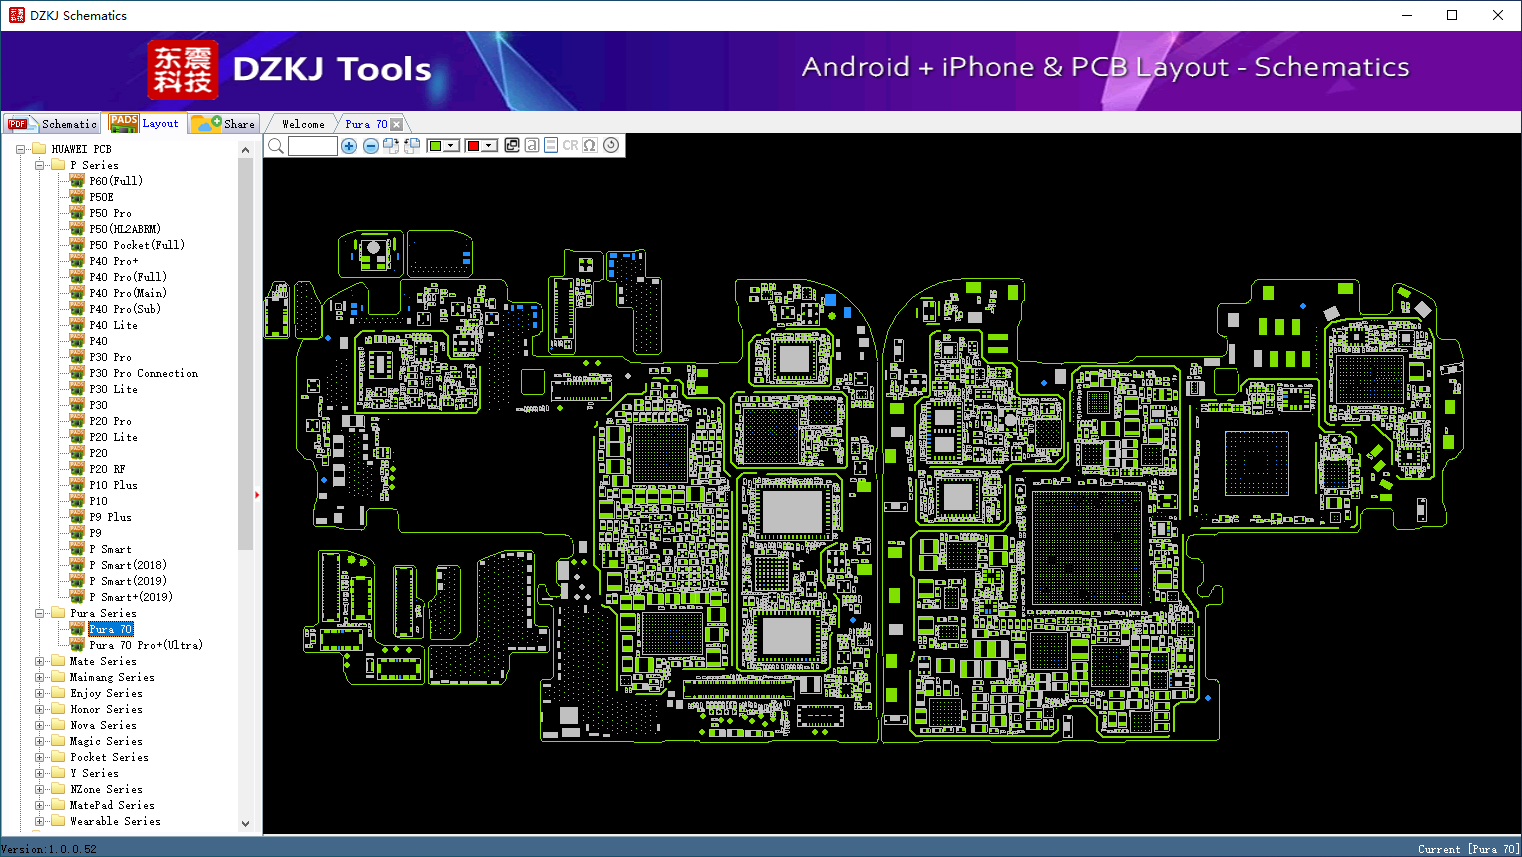The width and height of the screenshot is (1522, 857).
Task: Click the toolbar search input field
Action: click(x=313, y=146)
